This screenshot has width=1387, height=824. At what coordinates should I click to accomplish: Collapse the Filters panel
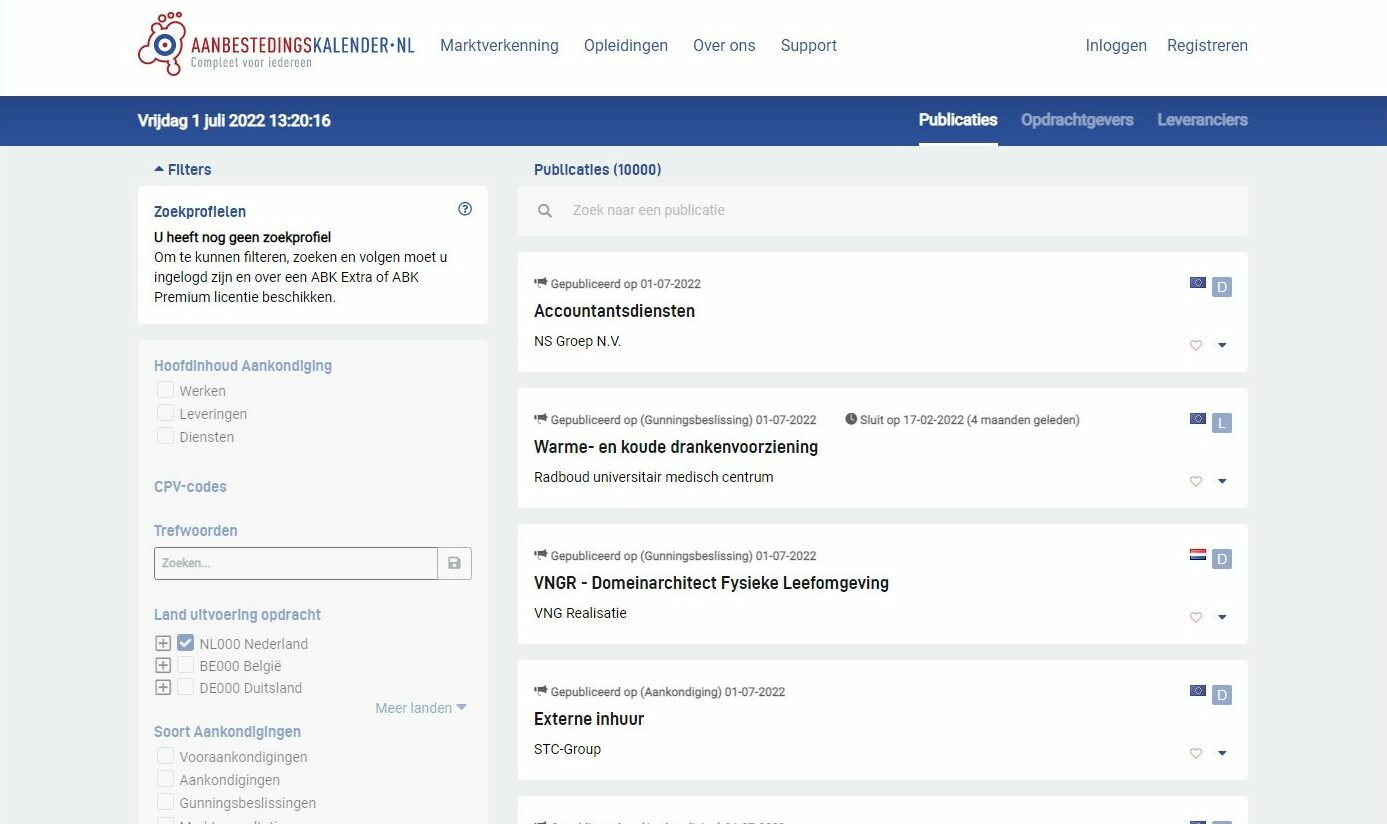tap(183, 170)
